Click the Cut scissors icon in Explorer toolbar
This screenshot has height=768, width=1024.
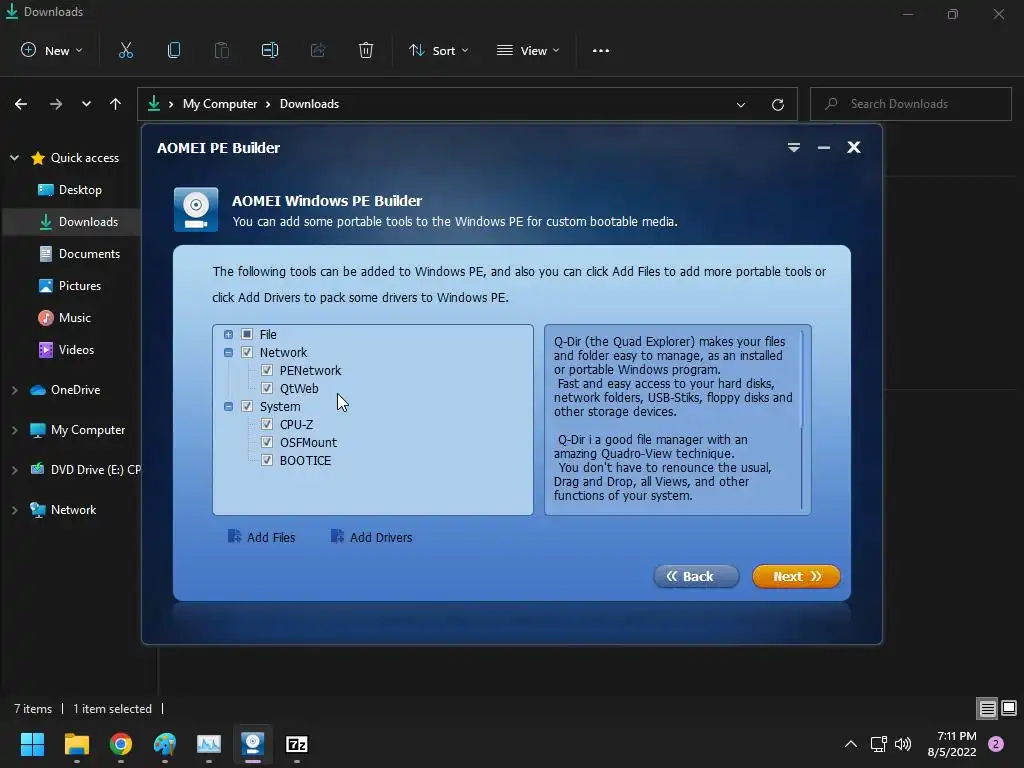[126, 50]
